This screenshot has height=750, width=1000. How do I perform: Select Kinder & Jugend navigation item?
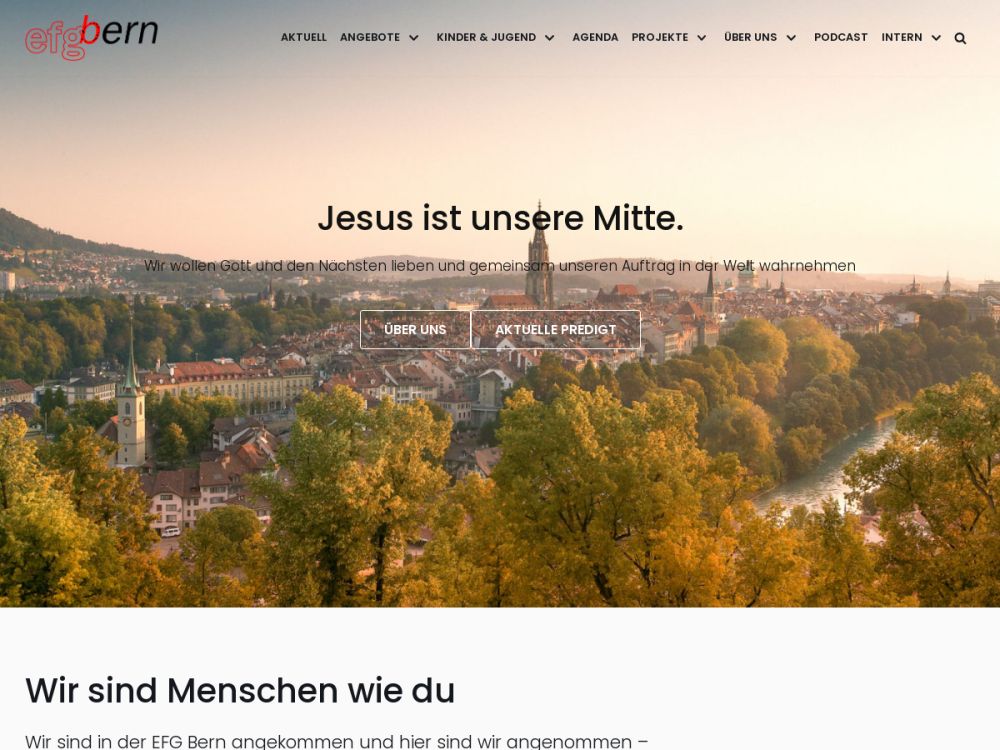(486, 38)
